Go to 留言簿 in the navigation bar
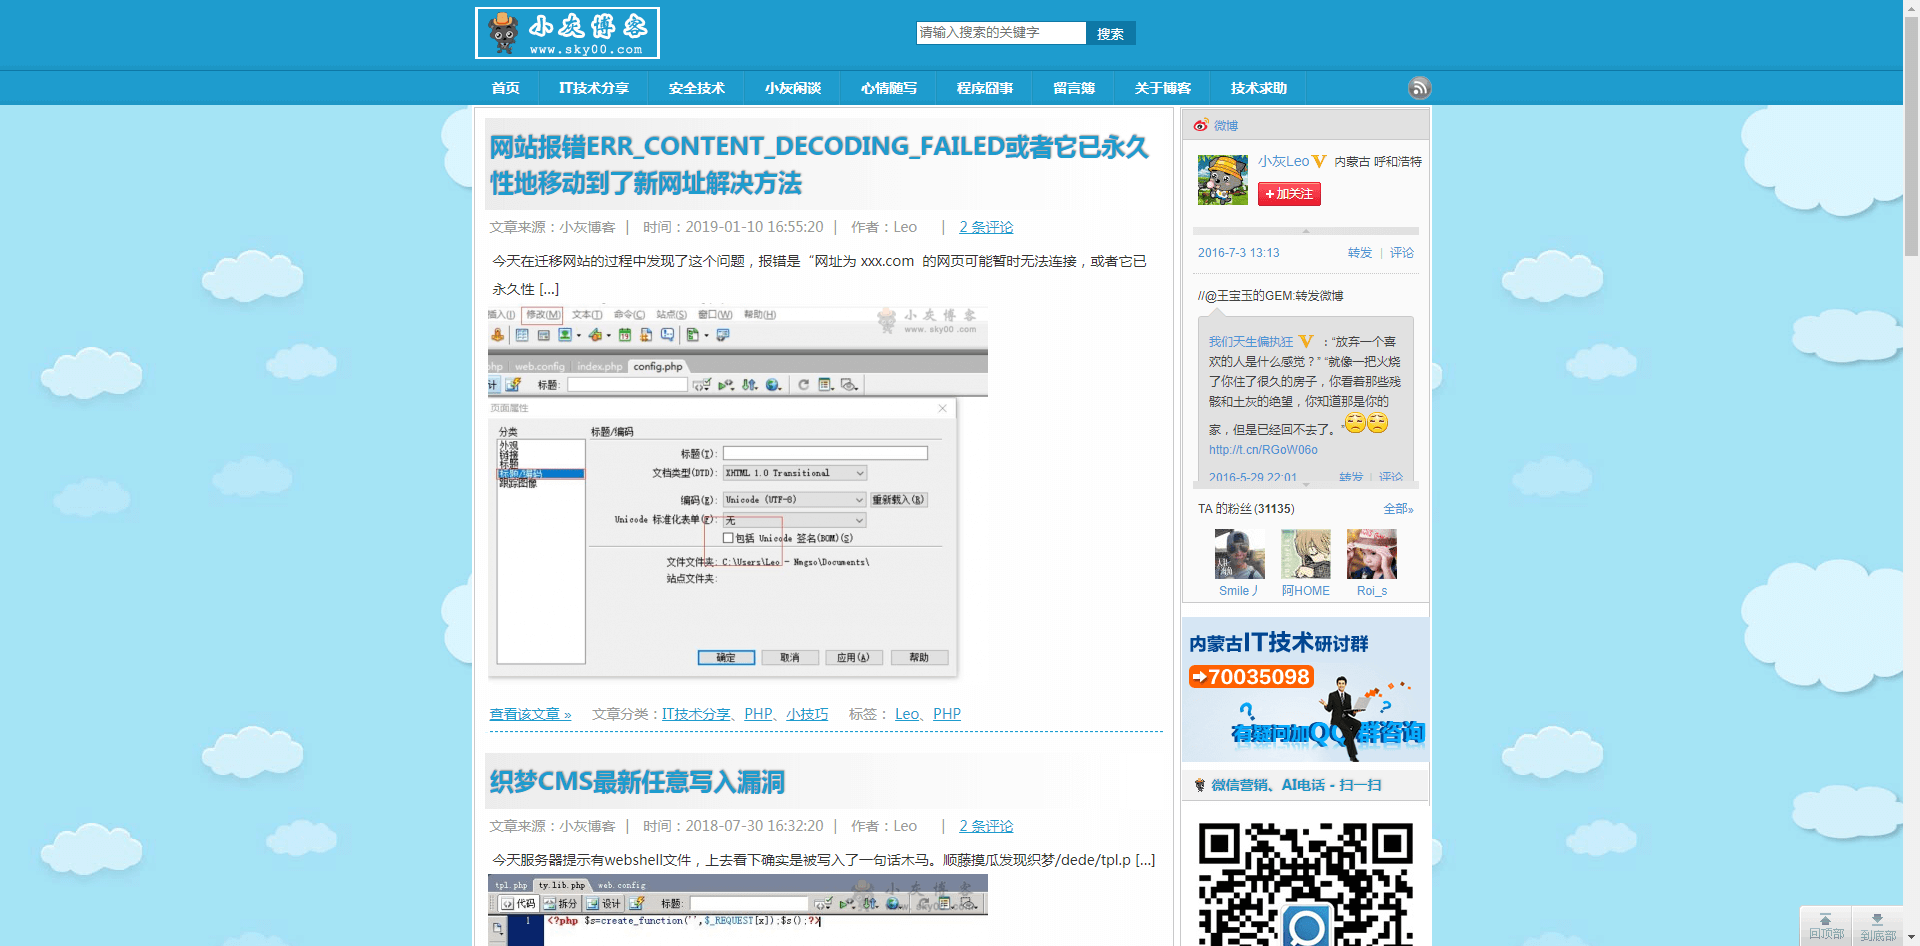1920x946 pixels. click(x=1073, y=88)
